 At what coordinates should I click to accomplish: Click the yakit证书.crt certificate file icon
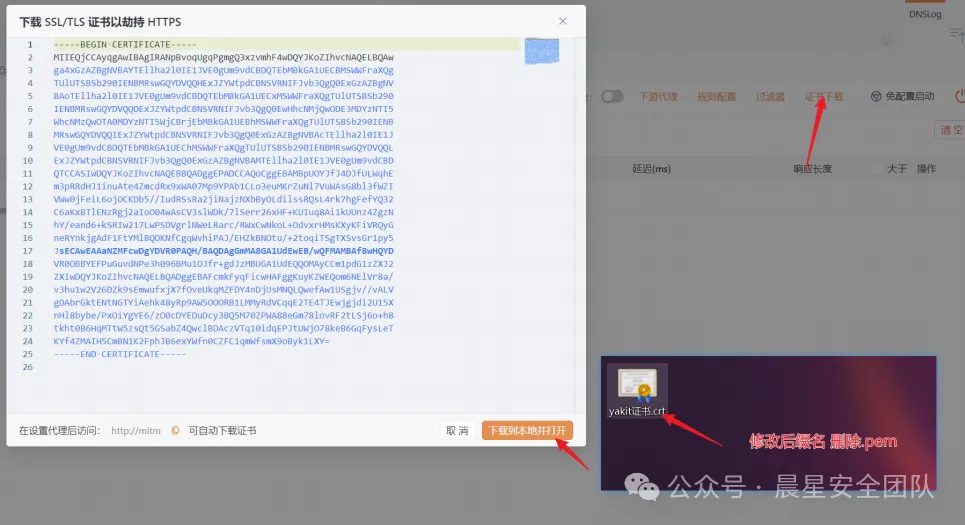(636, 388)
